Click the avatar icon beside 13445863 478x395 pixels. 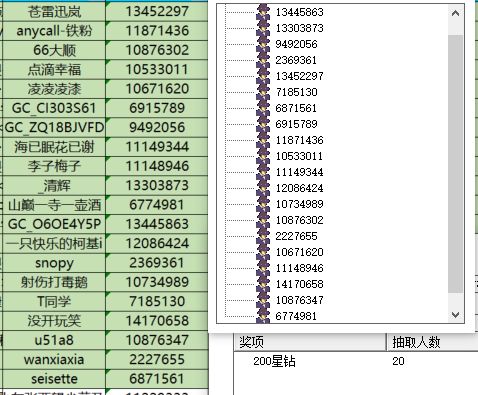(x=263, y=12)
